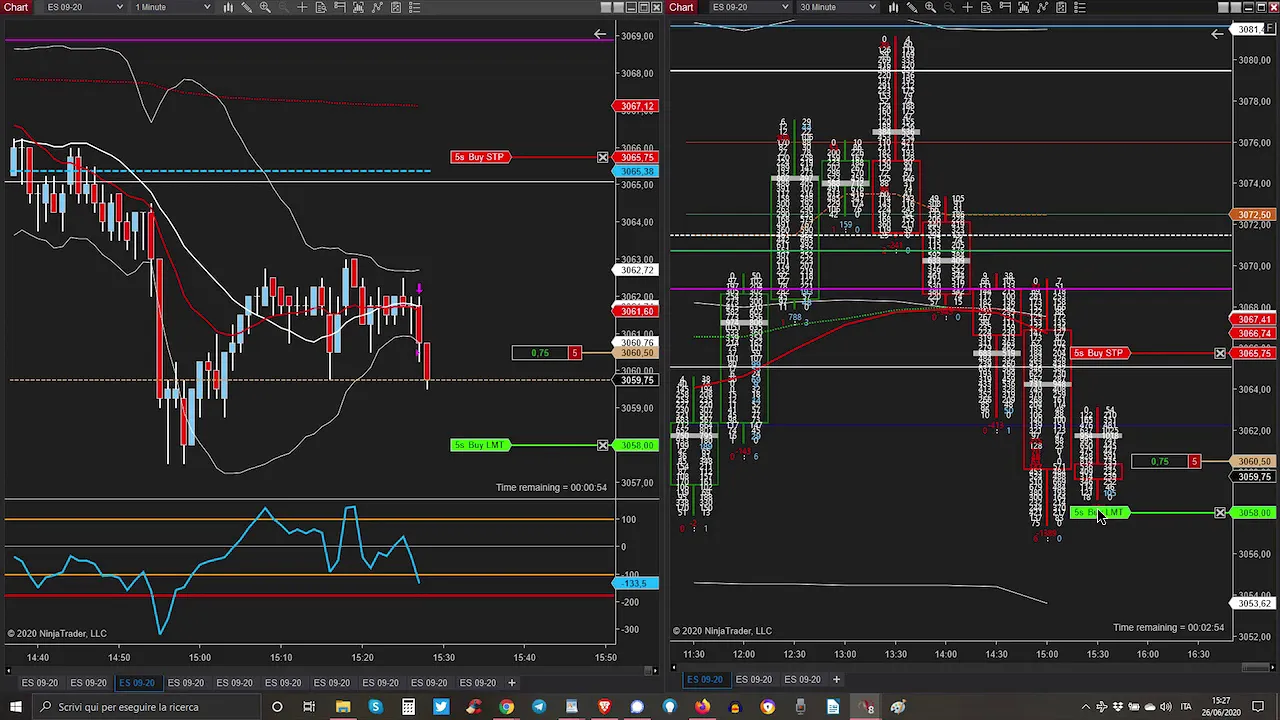Open the Chart menu of left window

click(16, 7)
